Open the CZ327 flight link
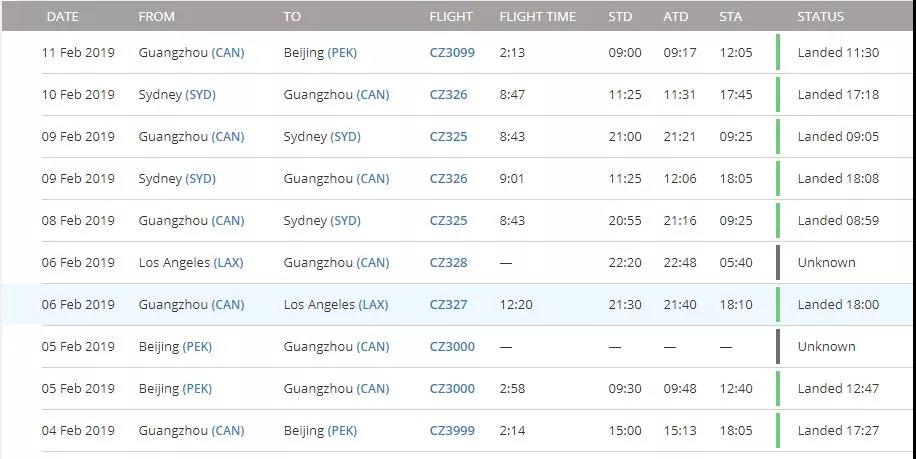916x459 pixels. point(448,305)
